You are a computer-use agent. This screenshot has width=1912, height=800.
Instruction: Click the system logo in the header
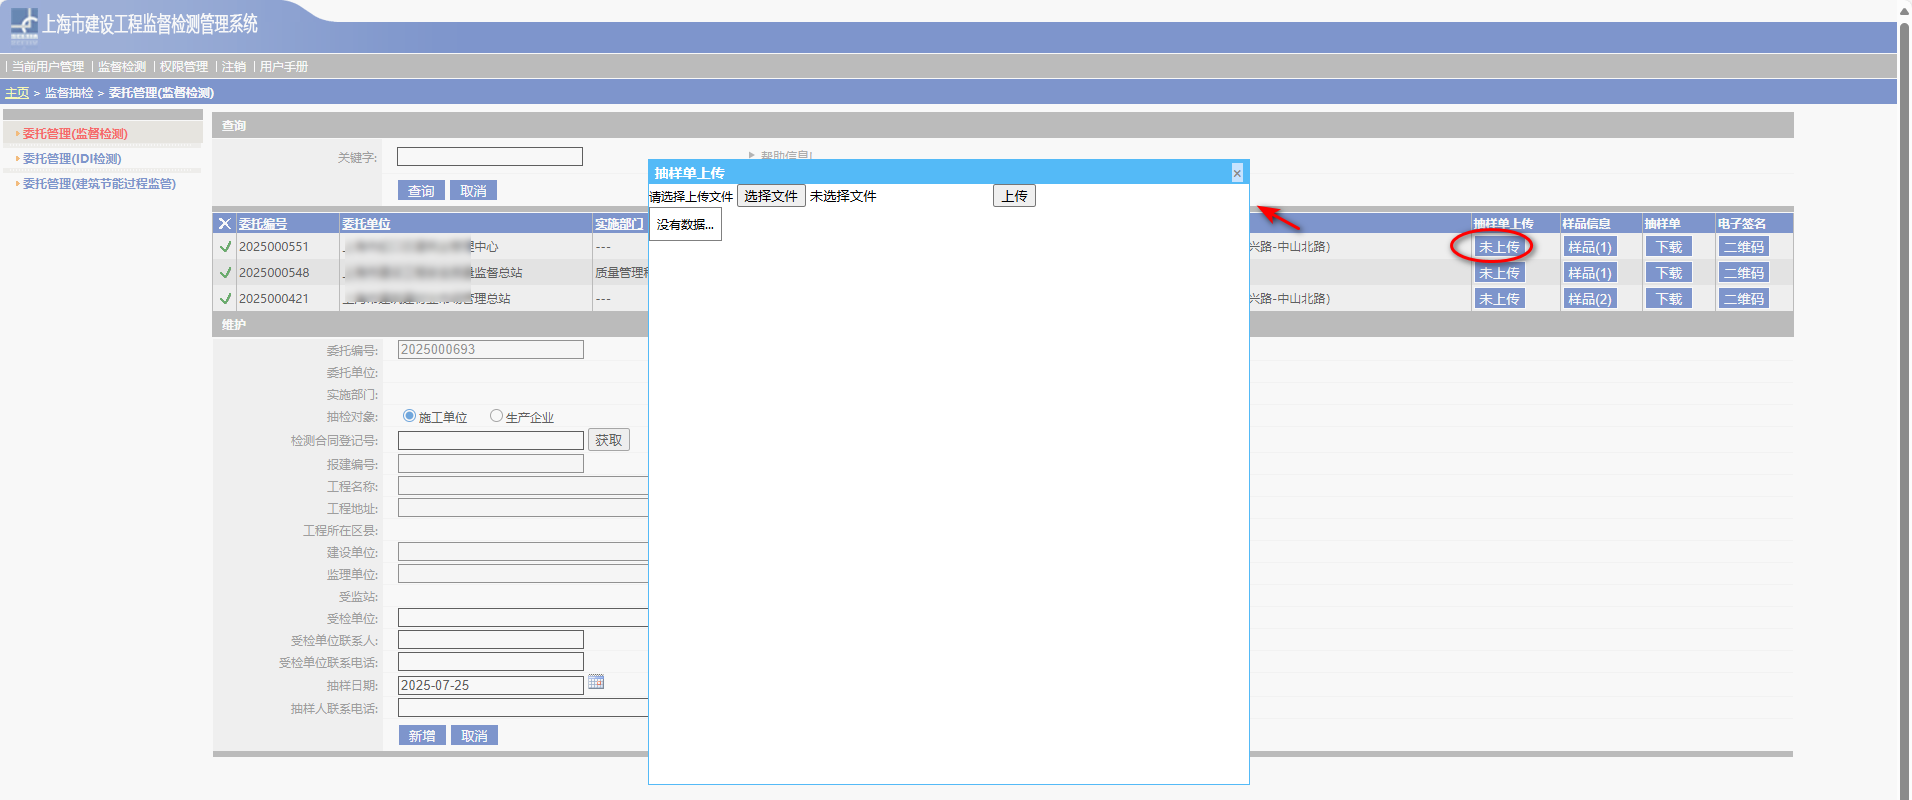click(24, 25)
